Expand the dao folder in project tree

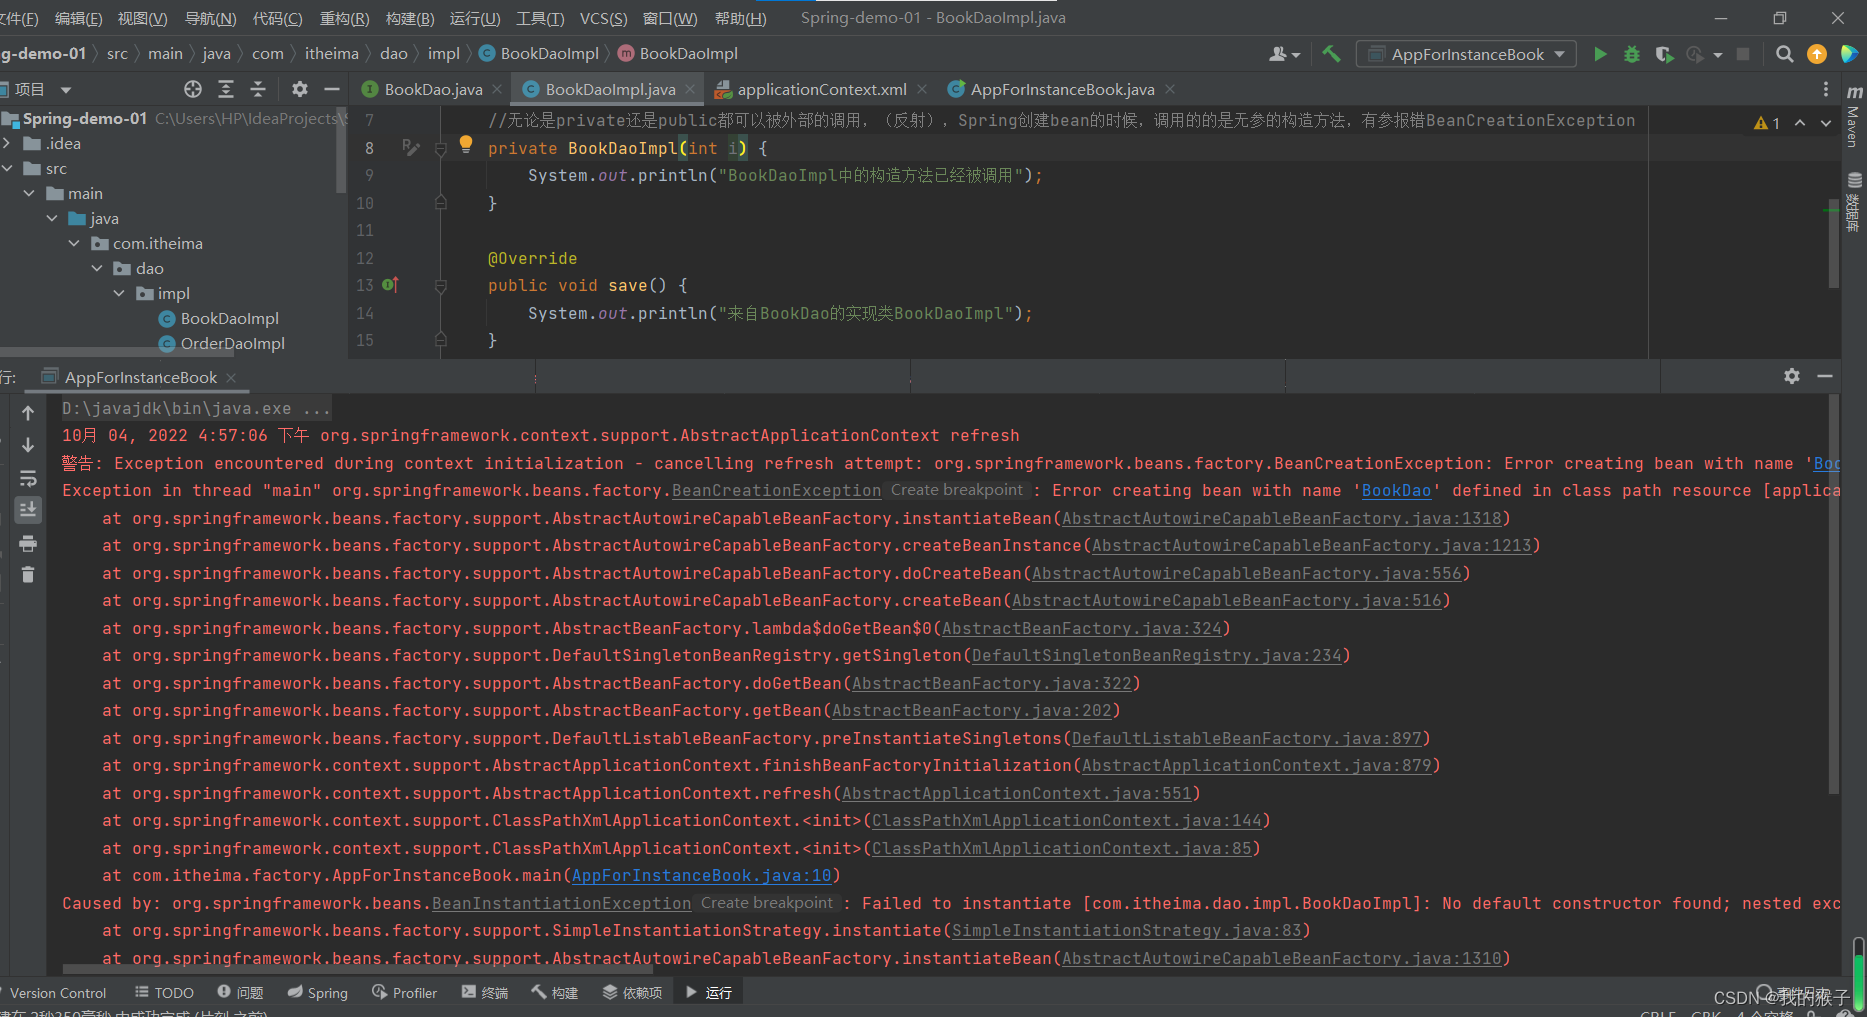point(96,268)
